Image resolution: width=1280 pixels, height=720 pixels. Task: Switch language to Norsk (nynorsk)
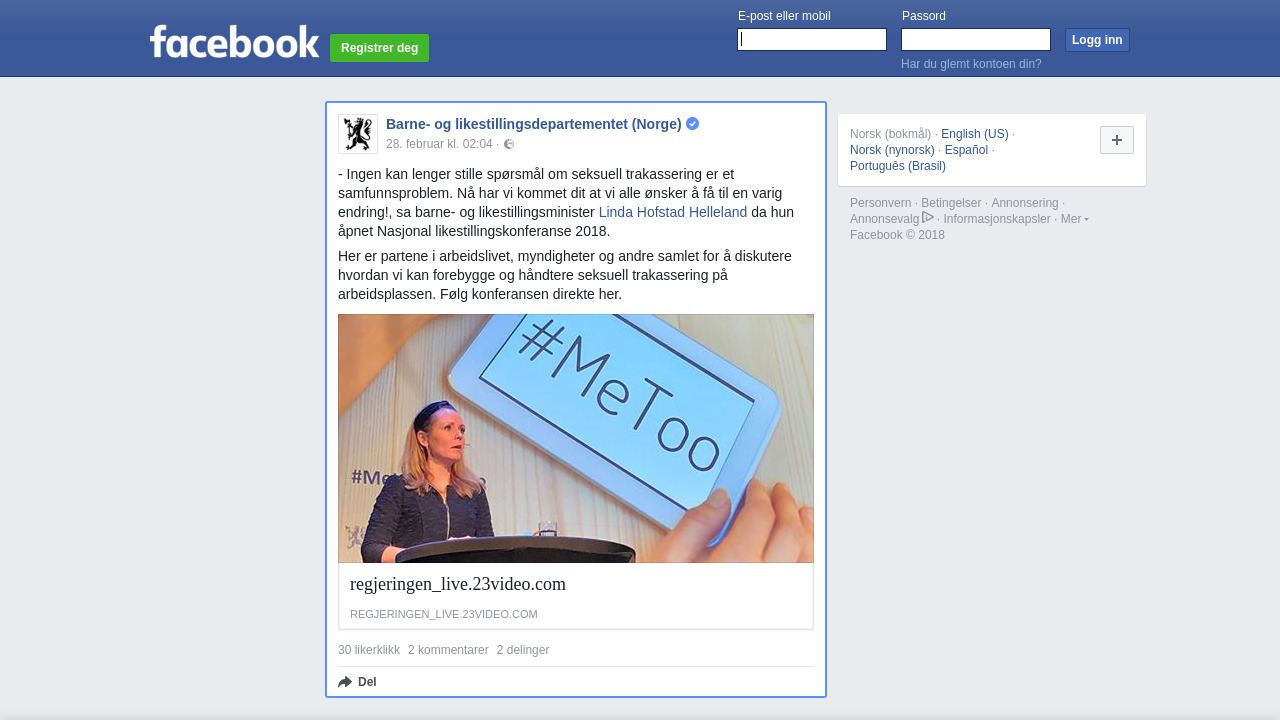[x=892, y=150]
